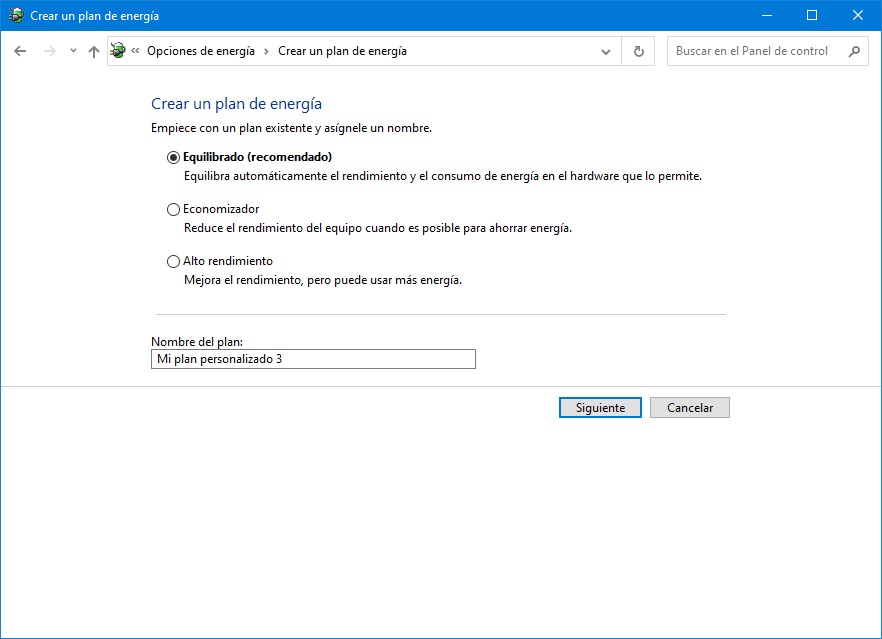
Task: Click the back navigation arrow
Action: [x=20, y=51]
